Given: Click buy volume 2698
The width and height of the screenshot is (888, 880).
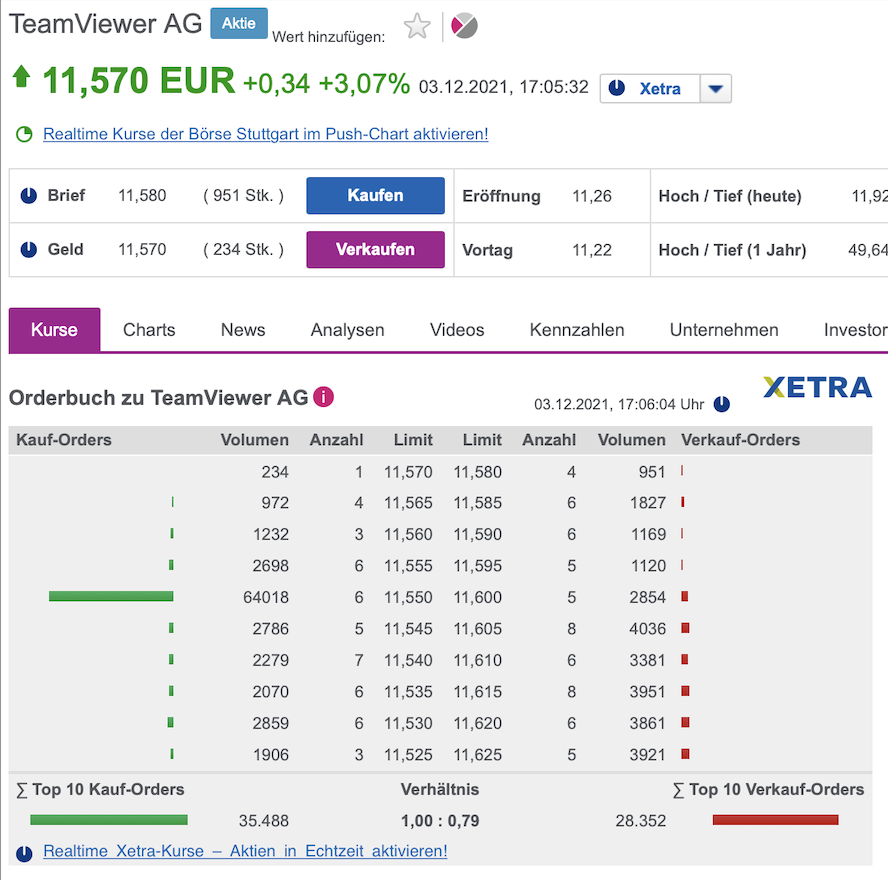Looking at the screenshot, I should click(x=270, y=566).
